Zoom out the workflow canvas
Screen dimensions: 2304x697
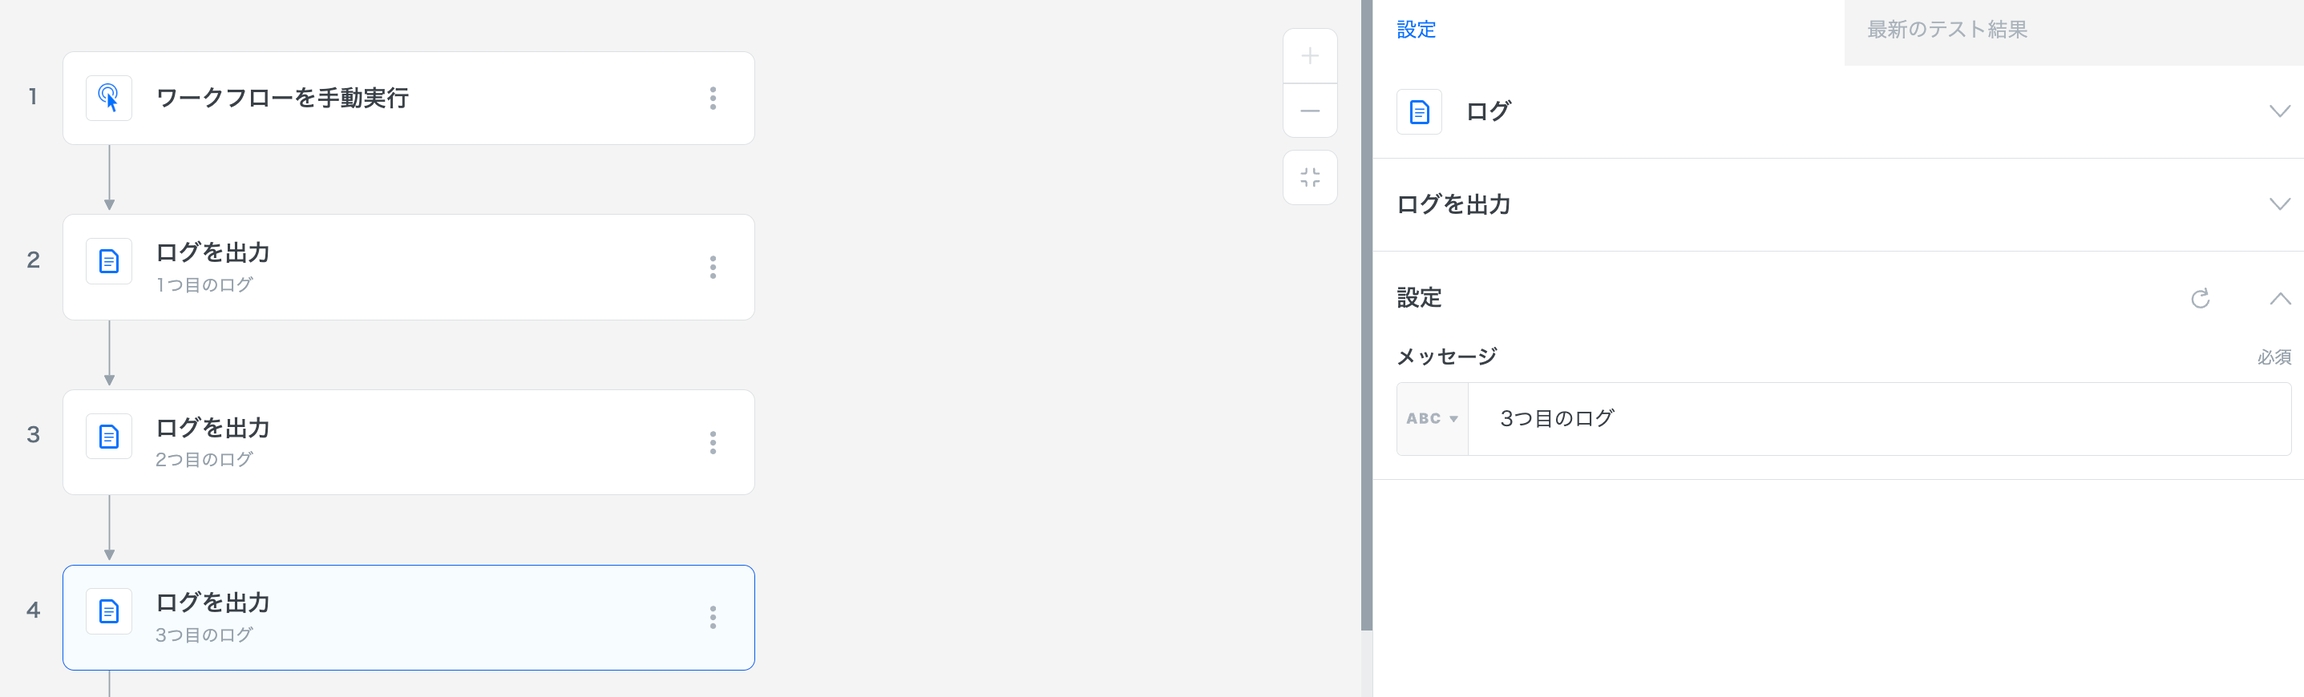[x=1310, y=111]
